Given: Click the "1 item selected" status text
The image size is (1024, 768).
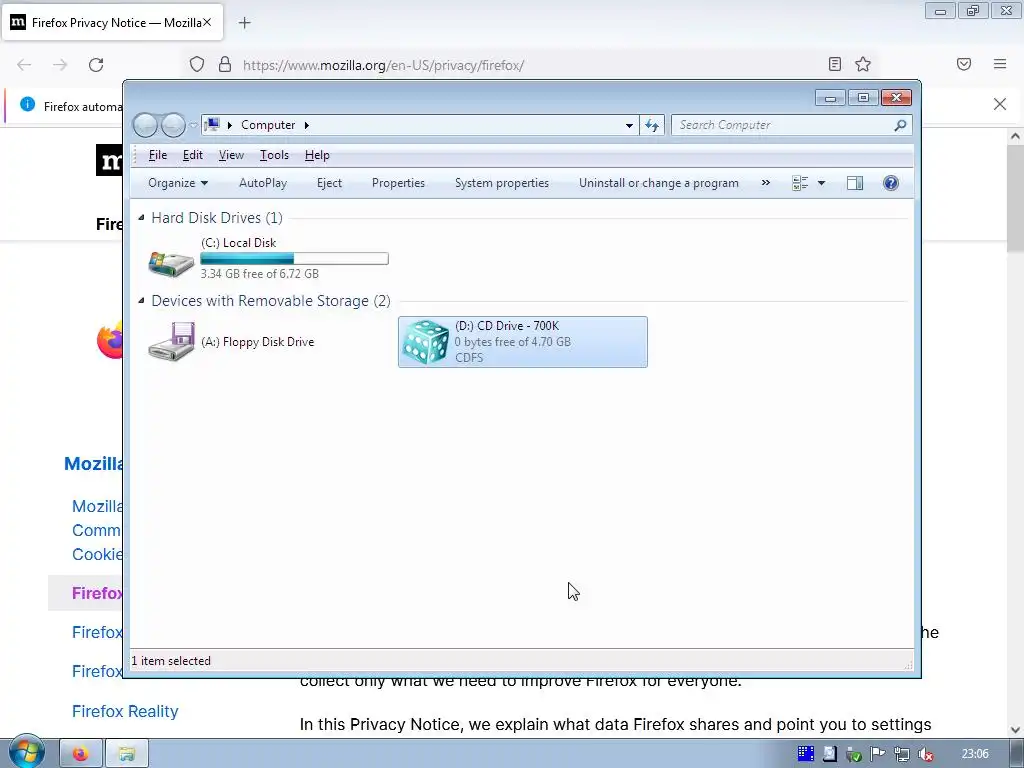Looking at the screenshot, I should (171, 661).
